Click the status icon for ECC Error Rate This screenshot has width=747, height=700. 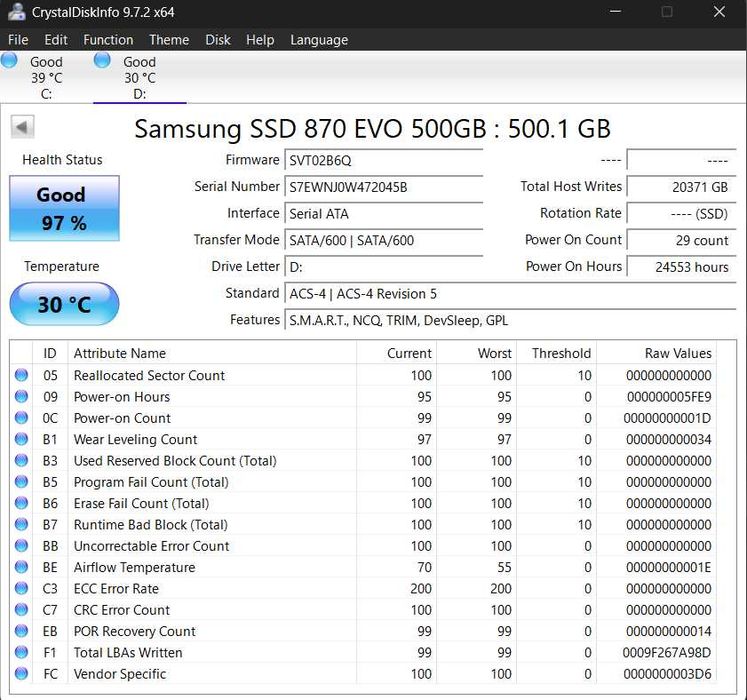(x=21, y=588)
